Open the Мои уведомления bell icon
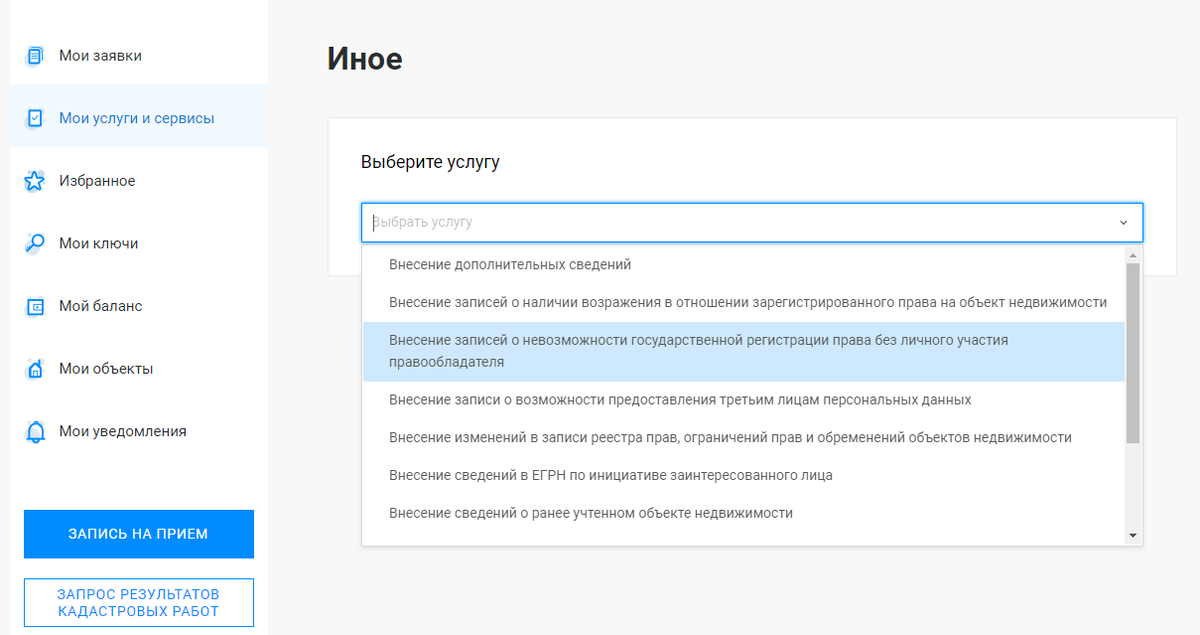This screenshot has width=1200, height=635. [x=33, y=430]
